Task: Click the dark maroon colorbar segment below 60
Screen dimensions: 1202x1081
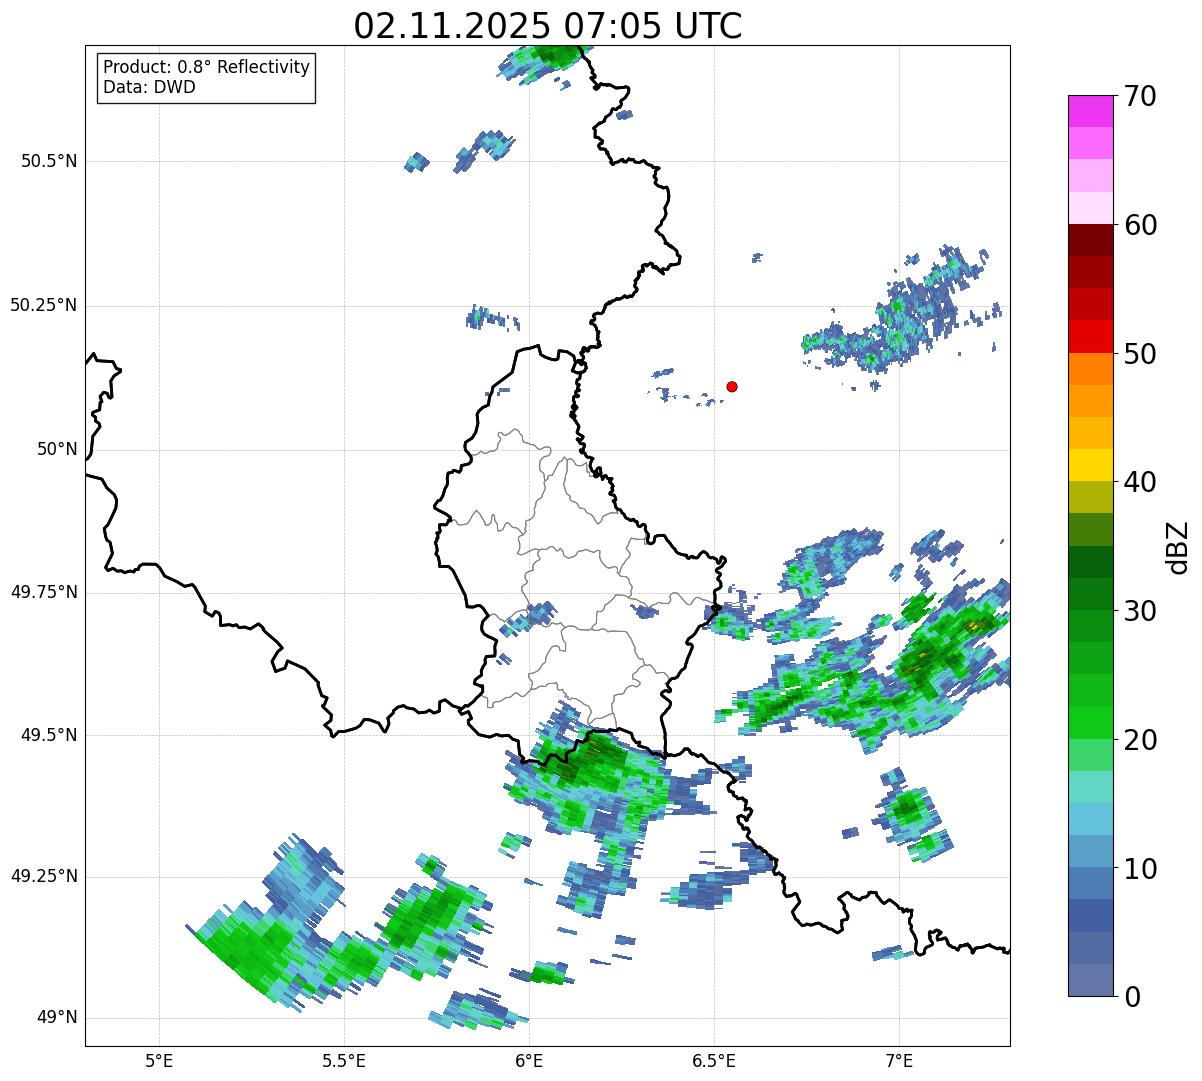Action: tap(1090, 240)
